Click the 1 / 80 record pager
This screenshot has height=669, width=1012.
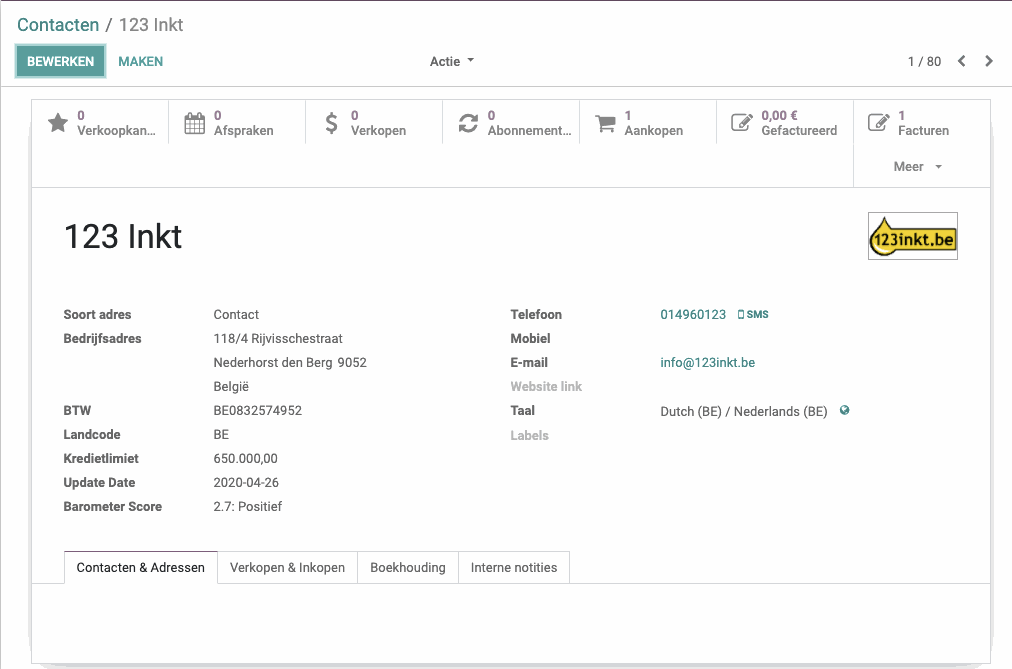(924, 61)
